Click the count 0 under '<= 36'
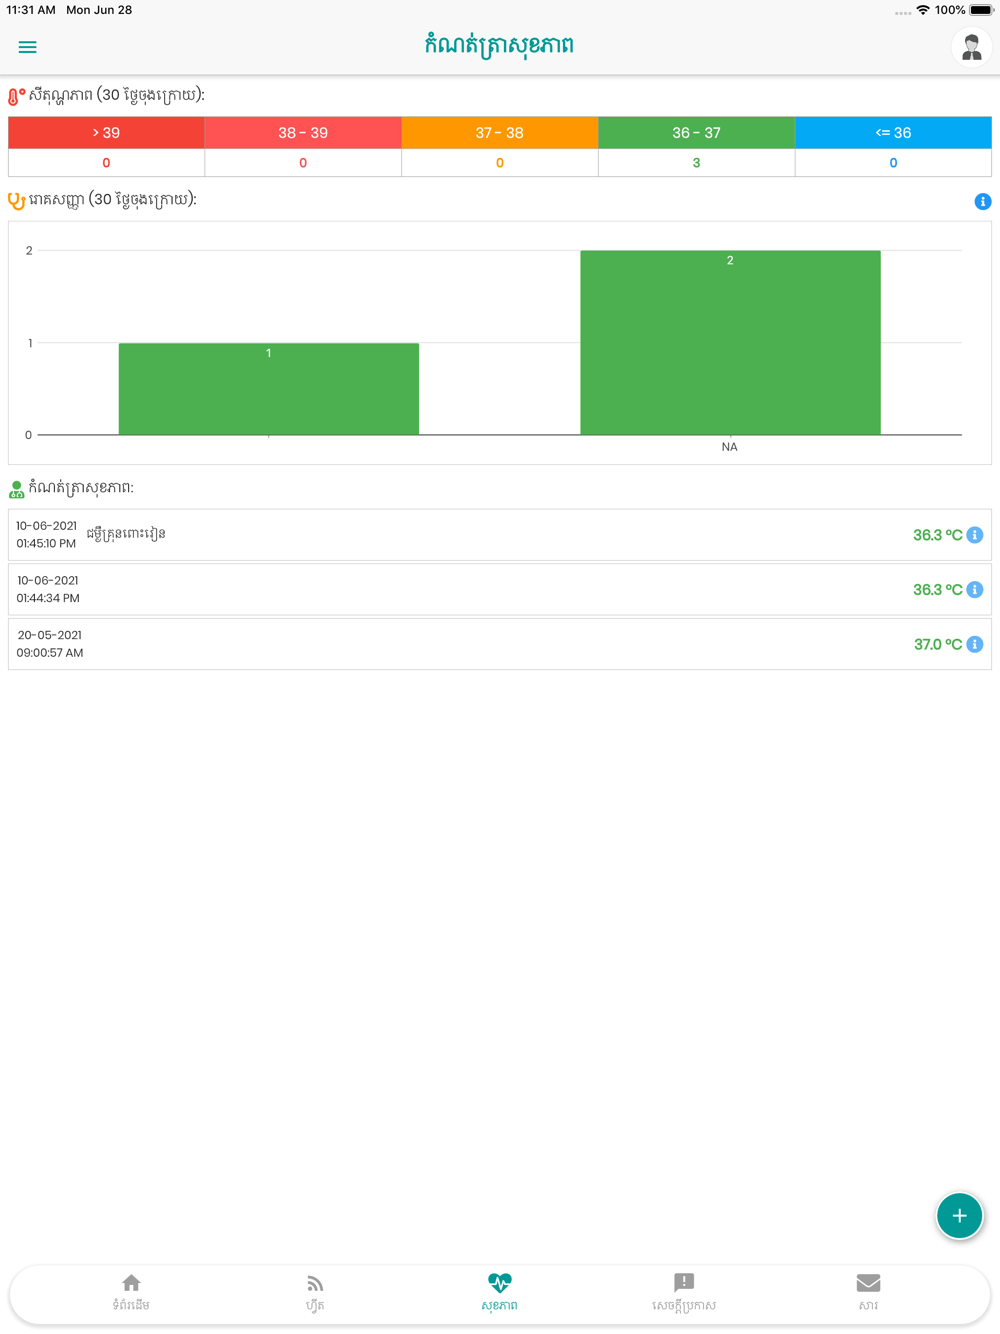 click(x=893, y=163)
